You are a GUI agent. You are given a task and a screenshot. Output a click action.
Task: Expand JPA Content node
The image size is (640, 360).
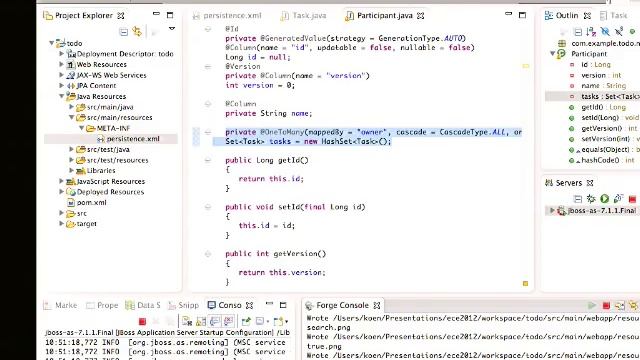click(x=61, y=85)
